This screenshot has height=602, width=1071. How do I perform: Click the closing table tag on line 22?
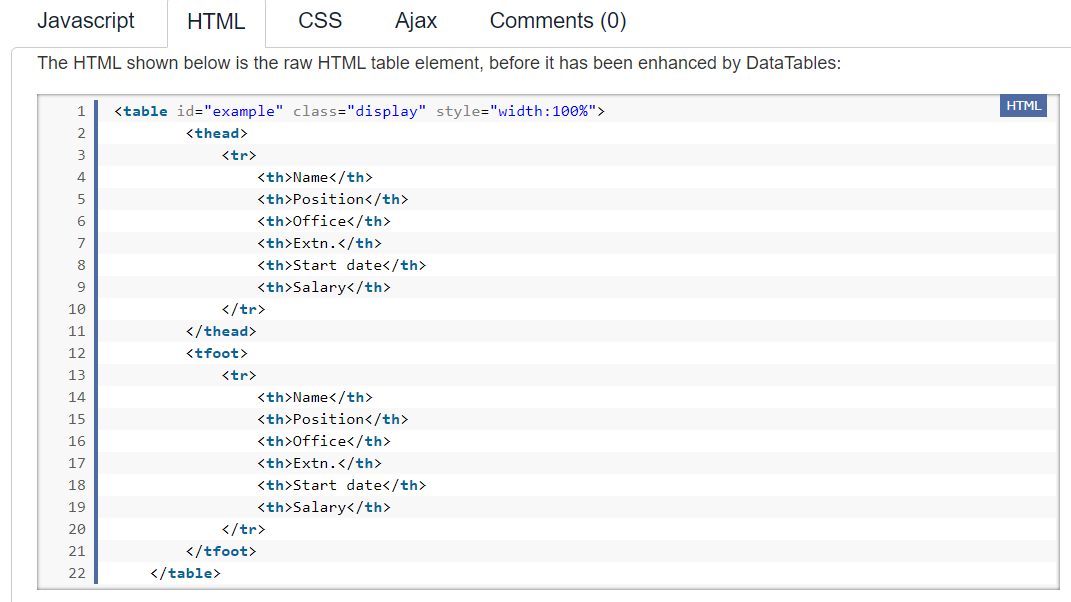click(185, 573)
